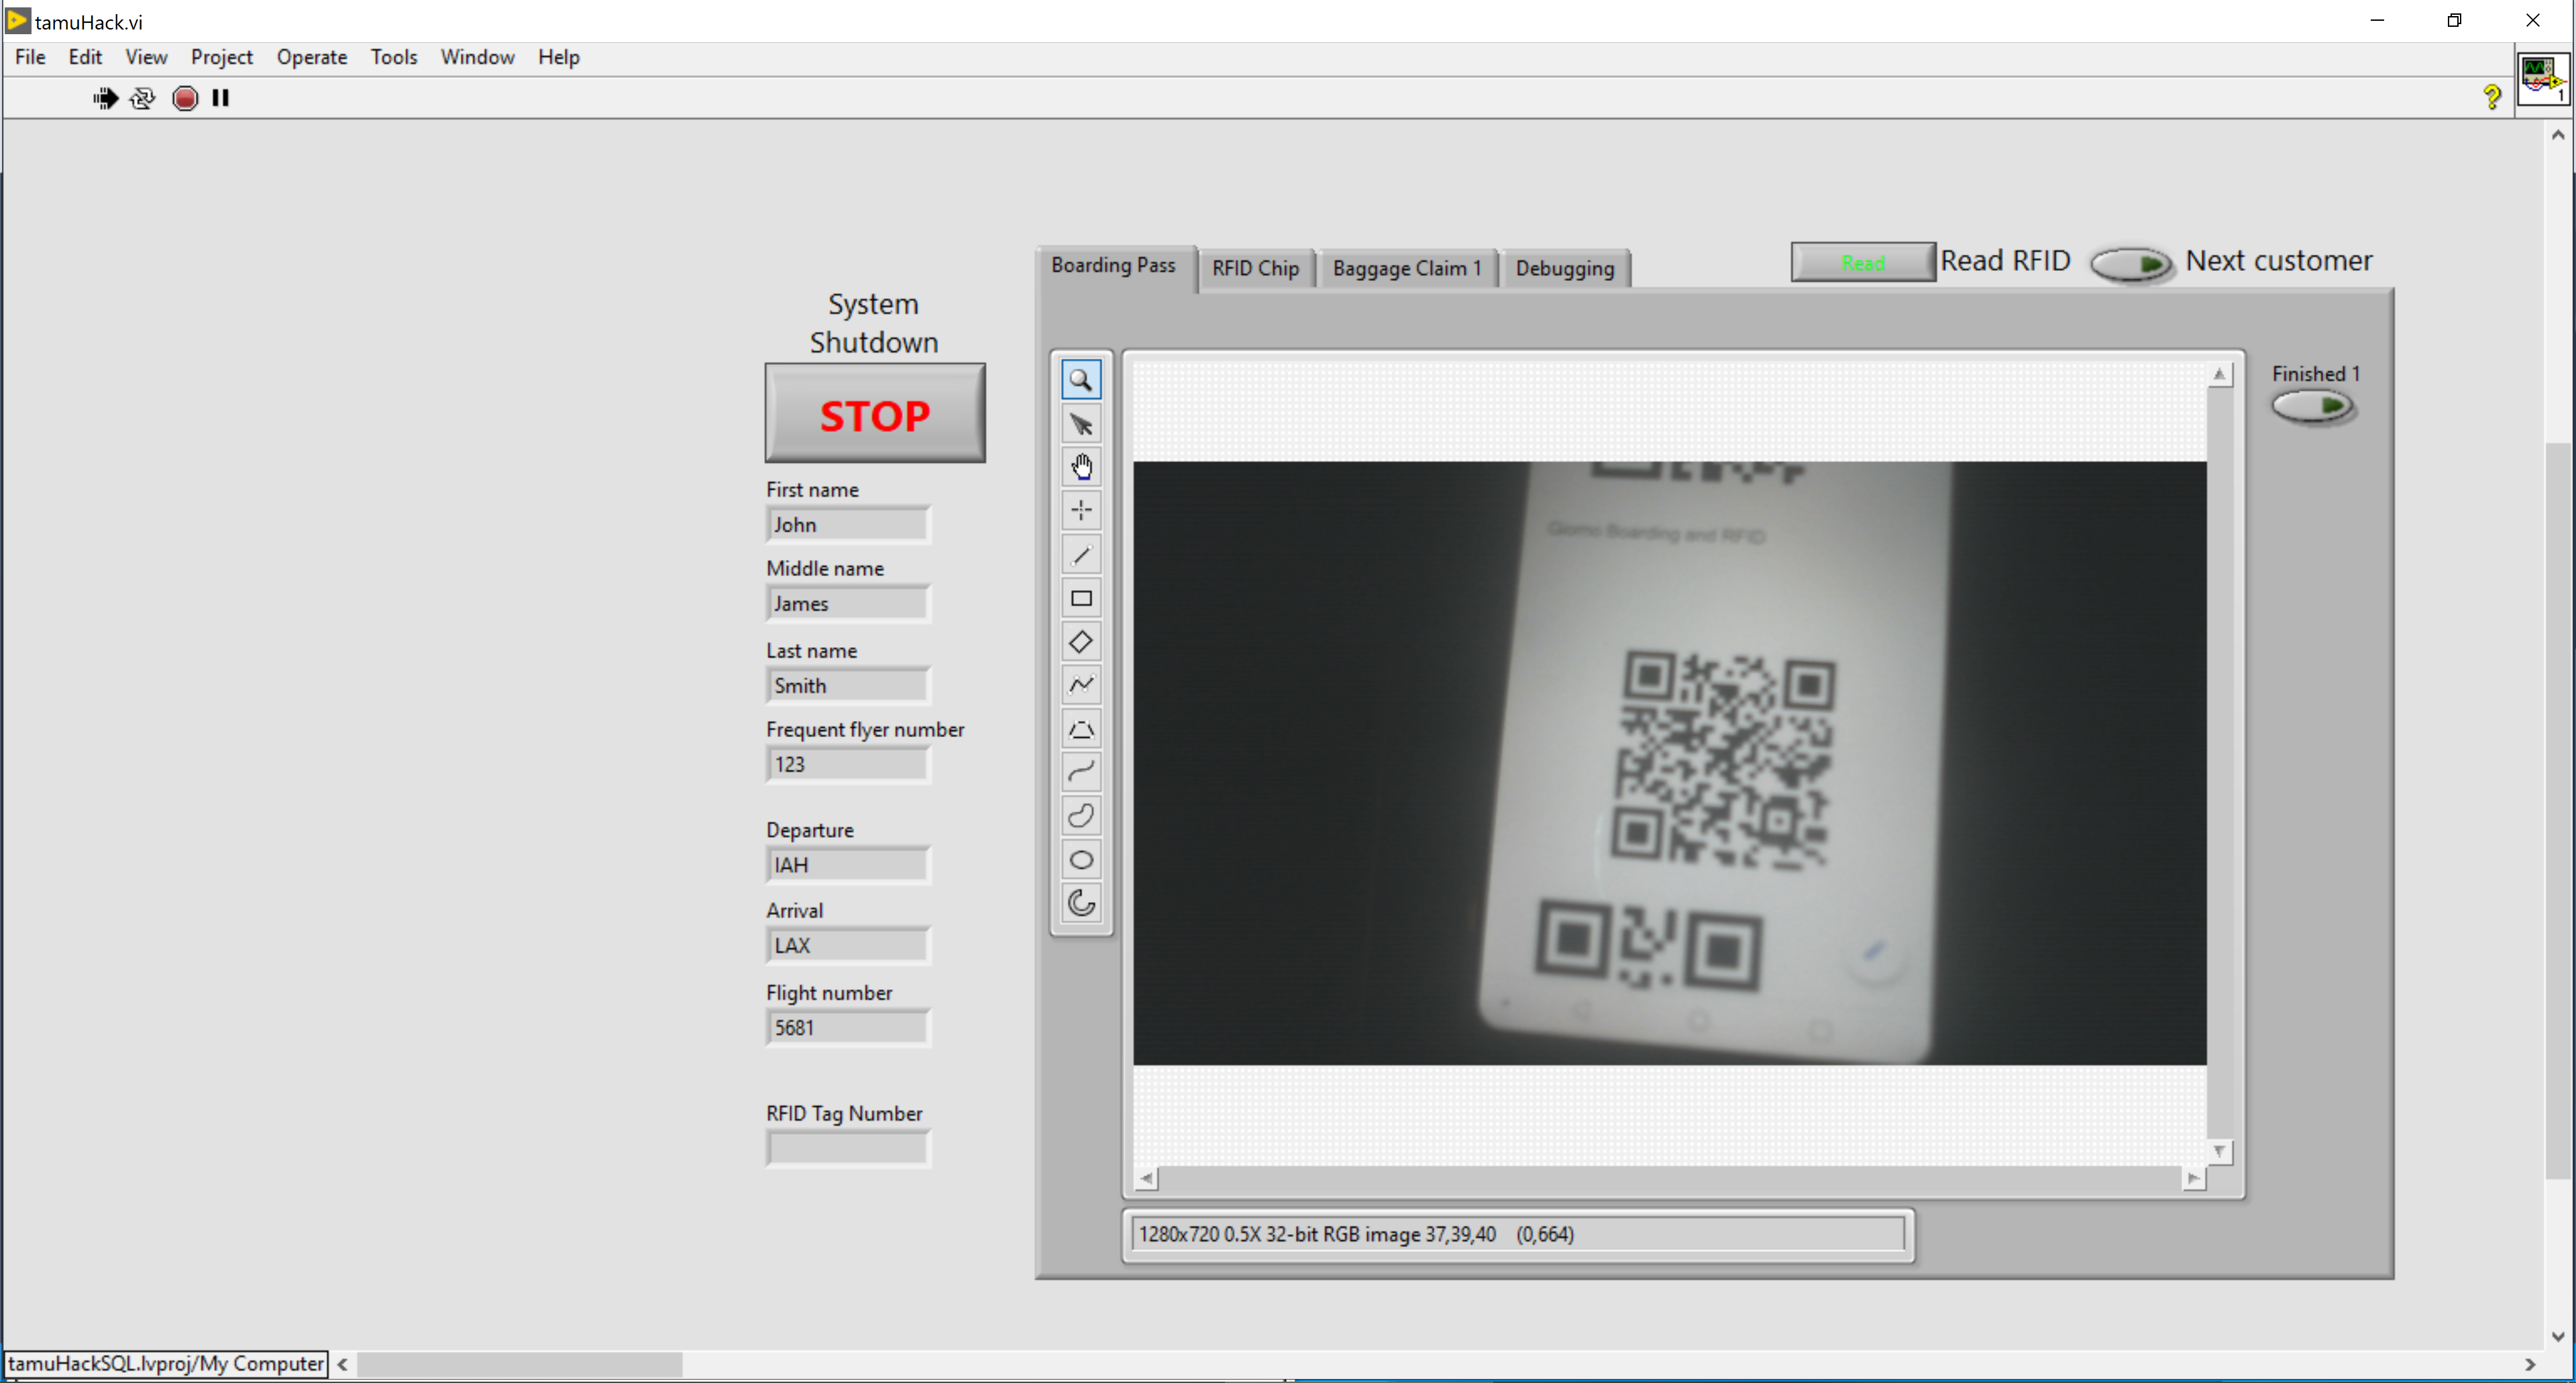
Task: Open the Baggage Claim 1 tab
Action: coord(1406,268)
